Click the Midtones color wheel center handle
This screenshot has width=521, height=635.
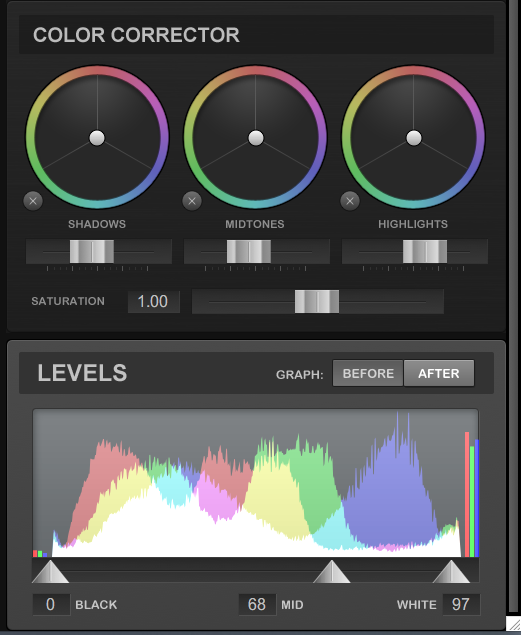[256, 138]
